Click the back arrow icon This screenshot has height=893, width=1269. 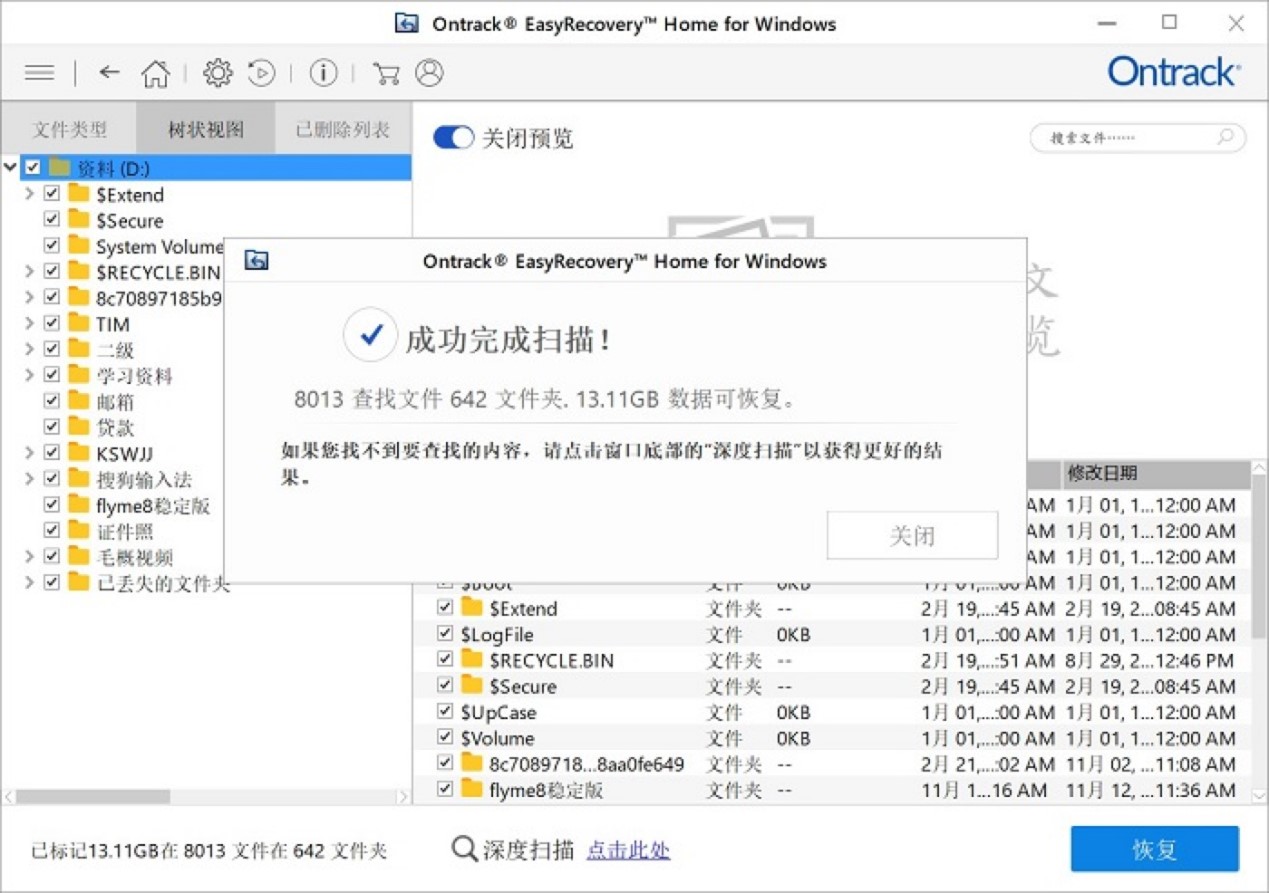point(109,72)
